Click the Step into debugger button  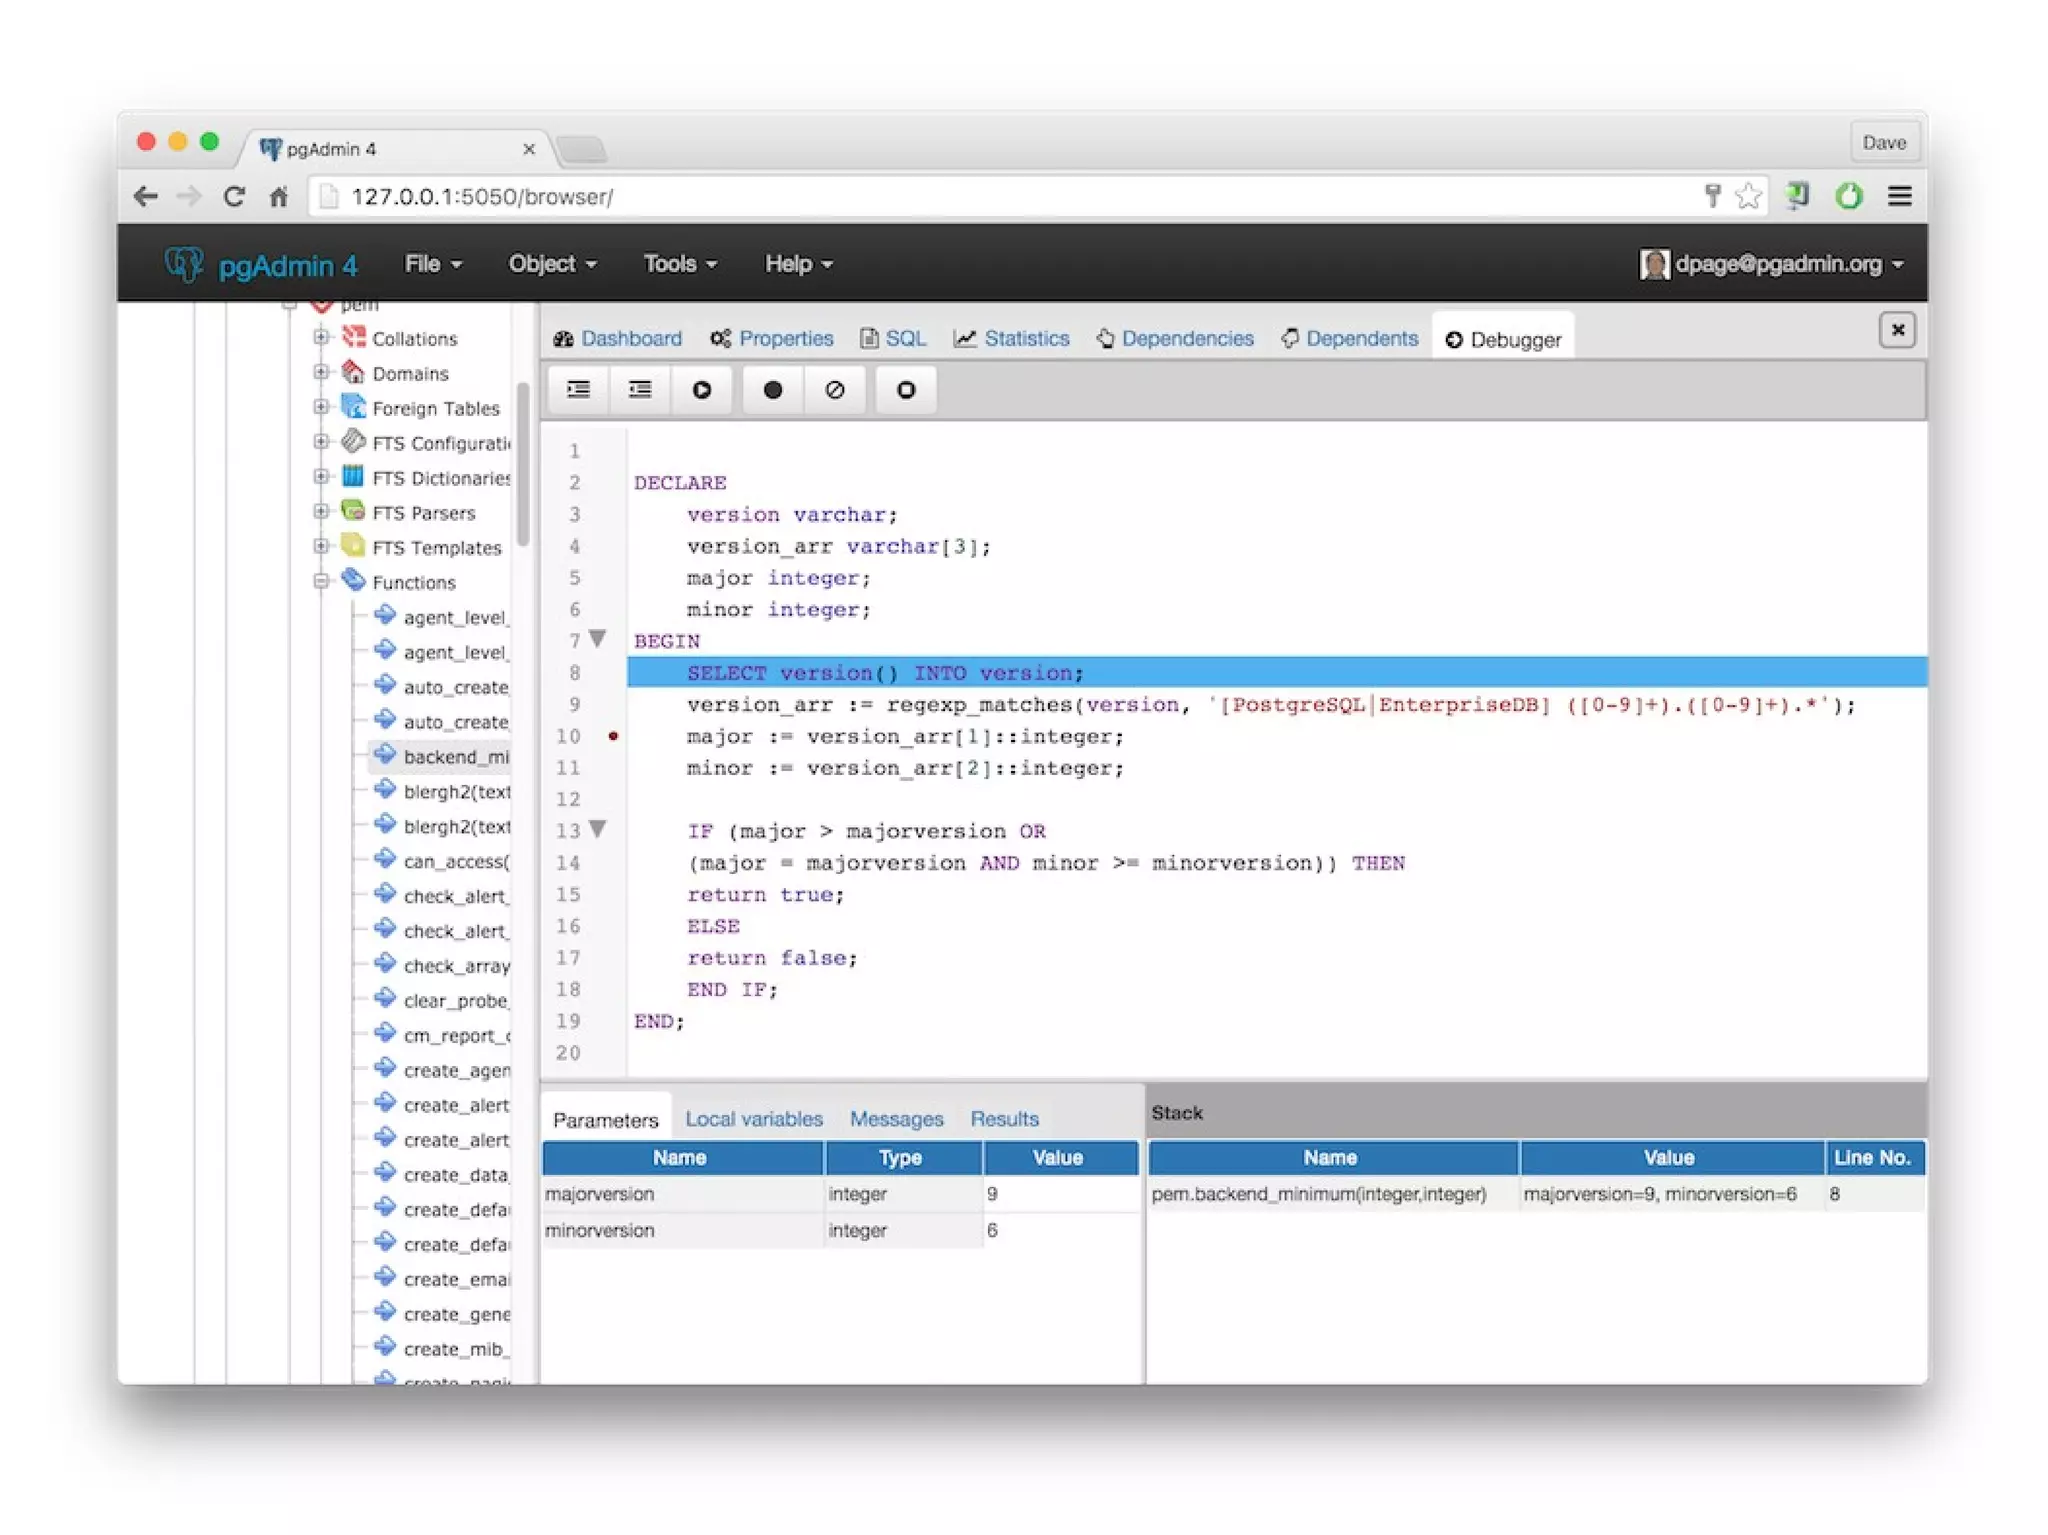pyautogui.click(x=578, y=390)
